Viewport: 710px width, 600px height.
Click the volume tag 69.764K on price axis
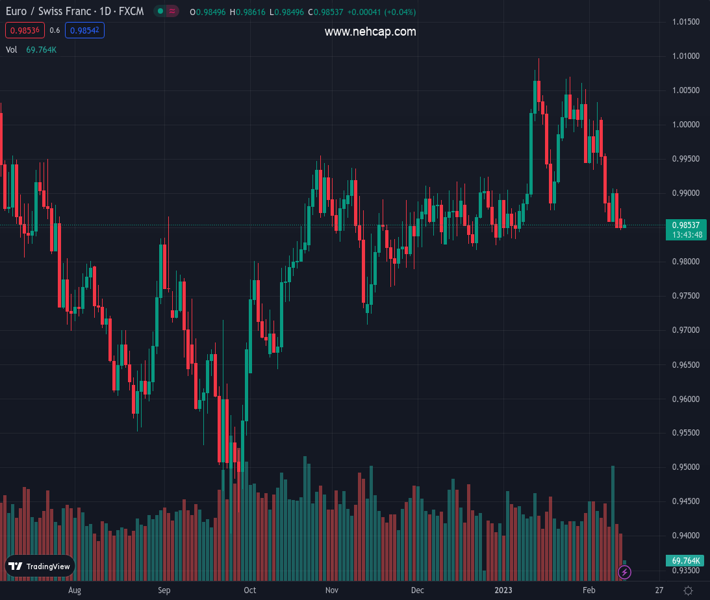pos(687,561)
